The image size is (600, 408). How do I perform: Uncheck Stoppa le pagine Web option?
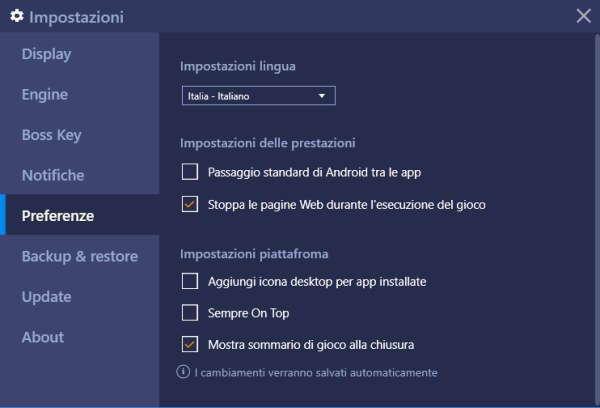[x=190, y=204]
